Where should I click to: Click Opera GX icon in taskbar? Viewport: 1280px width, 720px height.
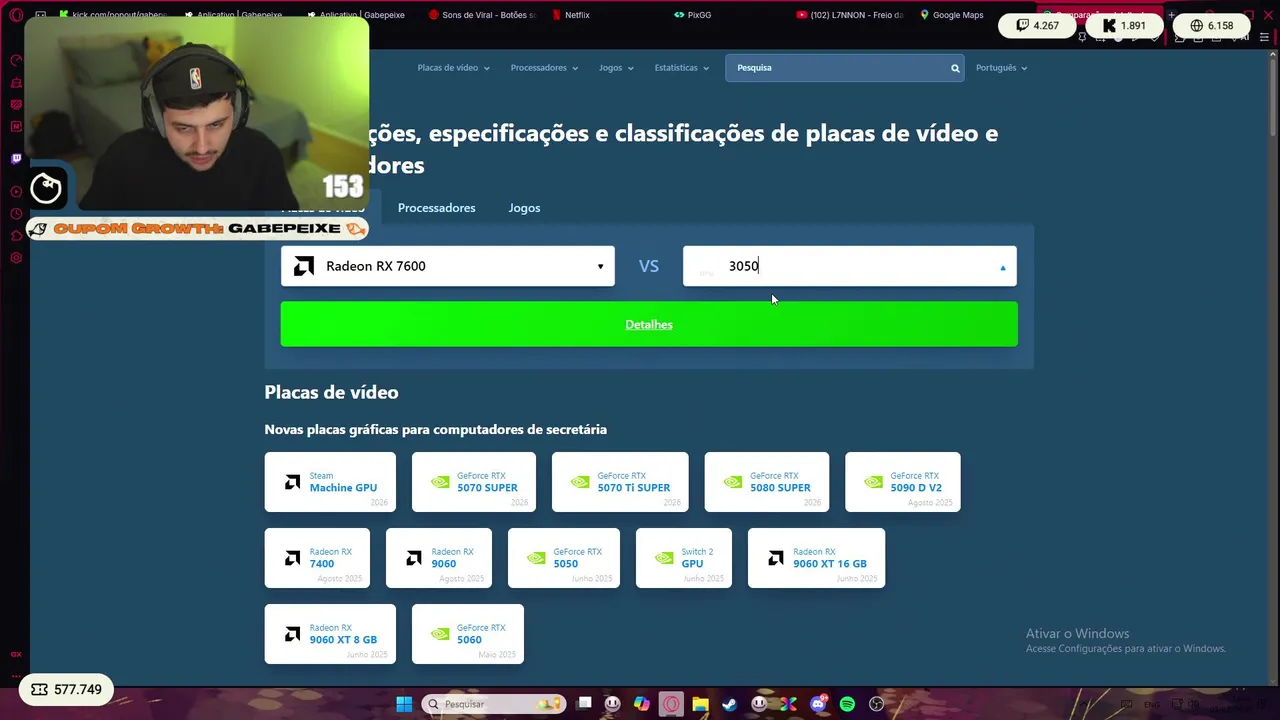tap(671, 704)
